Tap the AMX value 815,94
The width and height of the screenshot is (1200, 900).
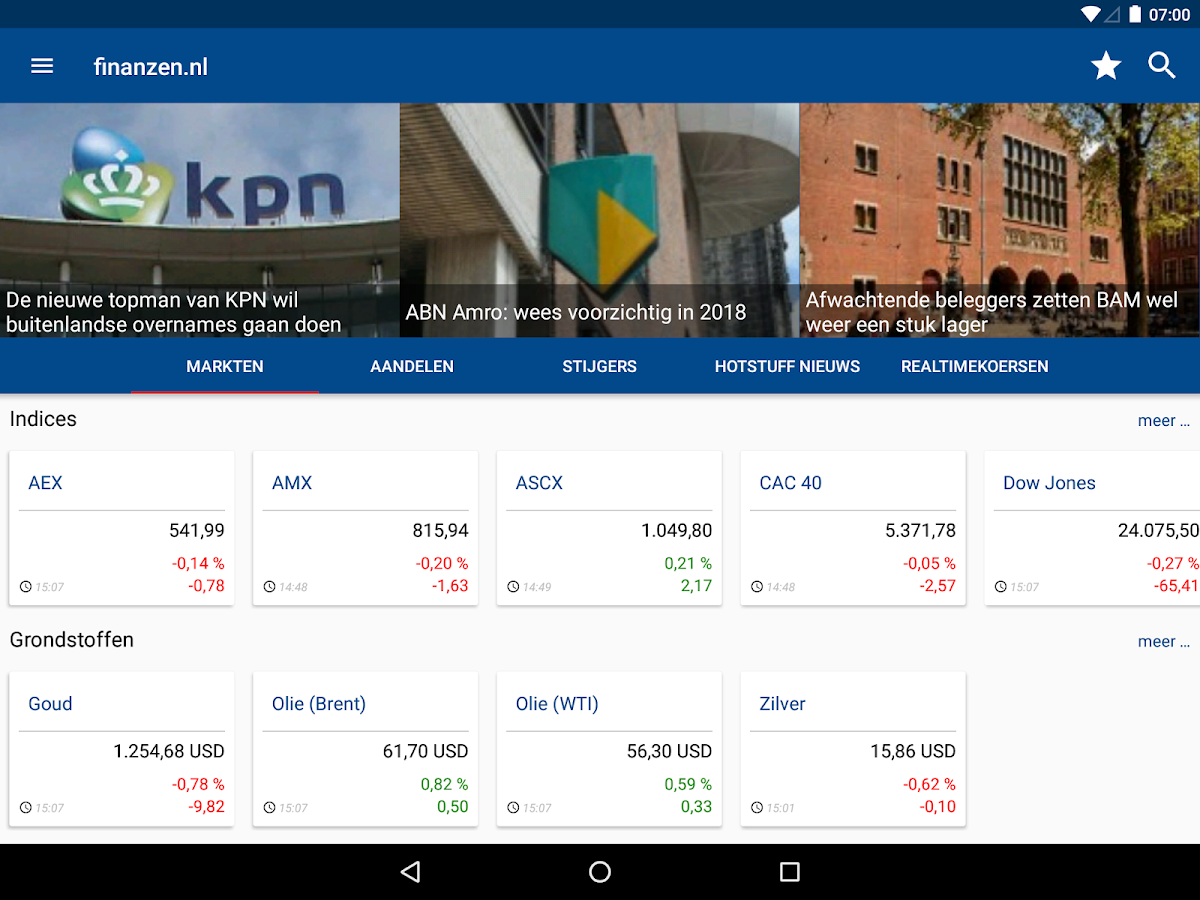(441, 531)
